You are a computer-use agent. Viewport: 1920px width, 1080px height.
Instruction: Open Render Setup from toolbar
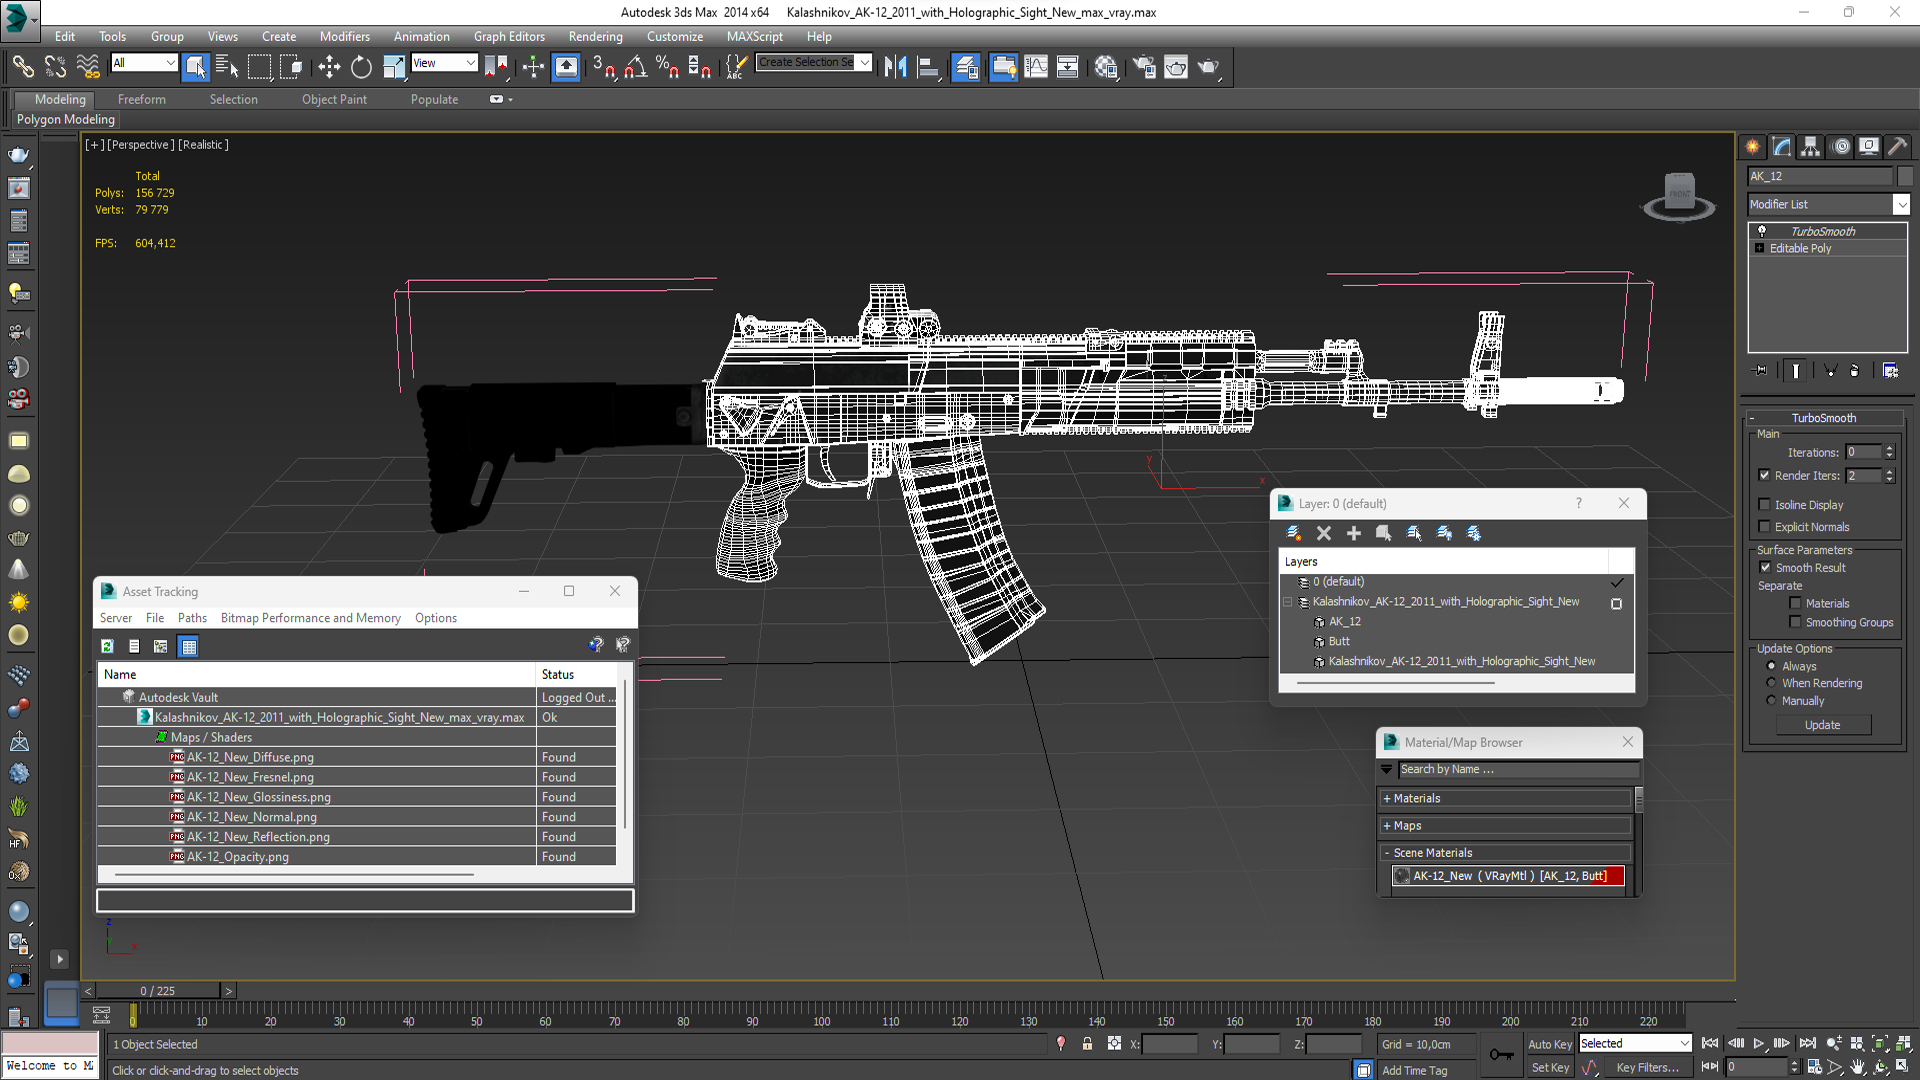coord(1143,67)
